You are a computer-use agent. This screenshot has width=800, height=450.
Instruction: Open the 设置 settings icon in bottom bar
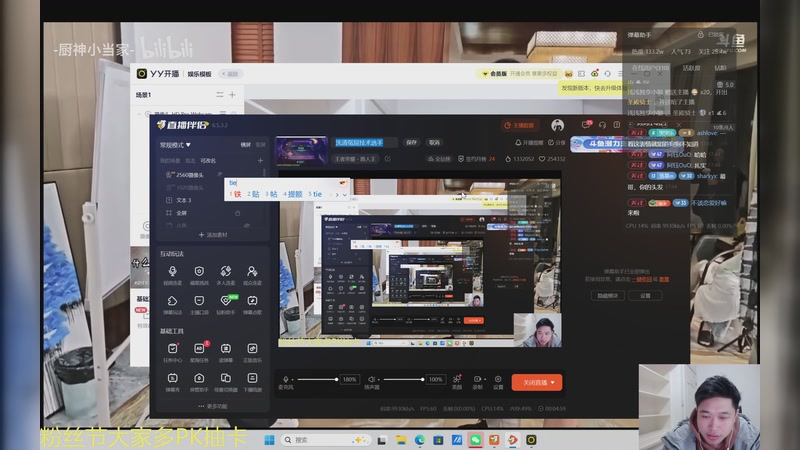[x=498, y=379]
